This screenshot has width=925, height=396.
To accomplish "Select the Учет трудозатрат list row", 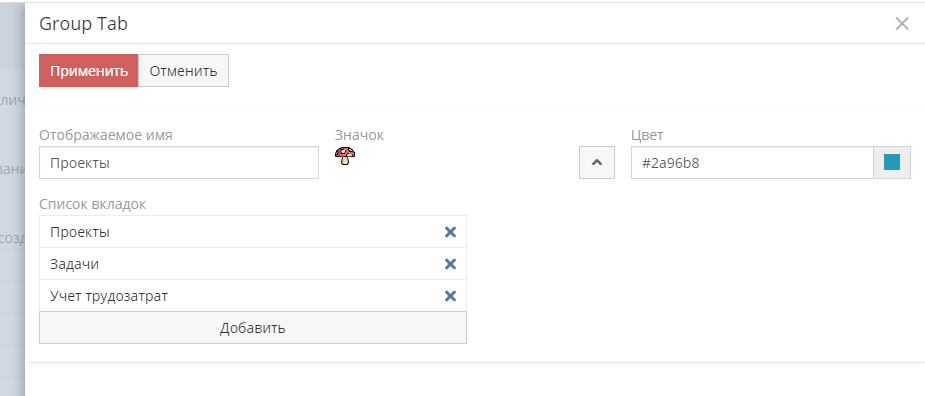I will (253, 296).
